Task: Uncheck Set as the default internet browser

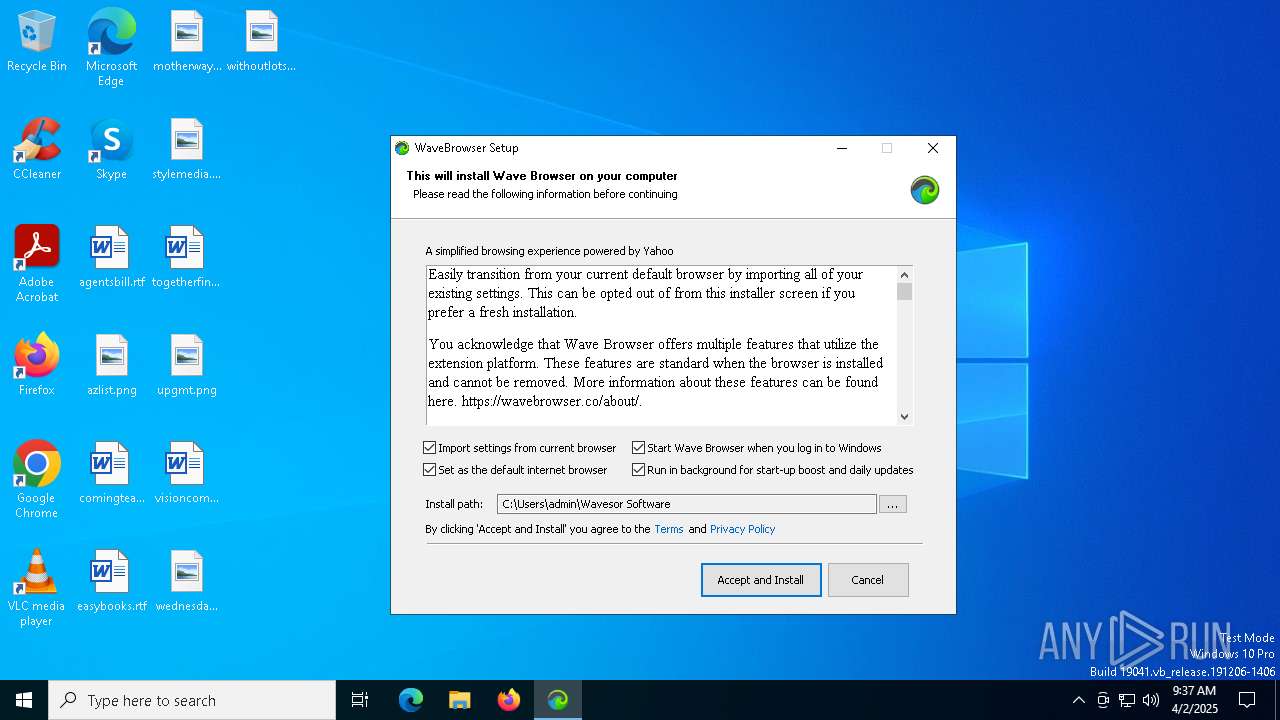Action: pos(430,470)
